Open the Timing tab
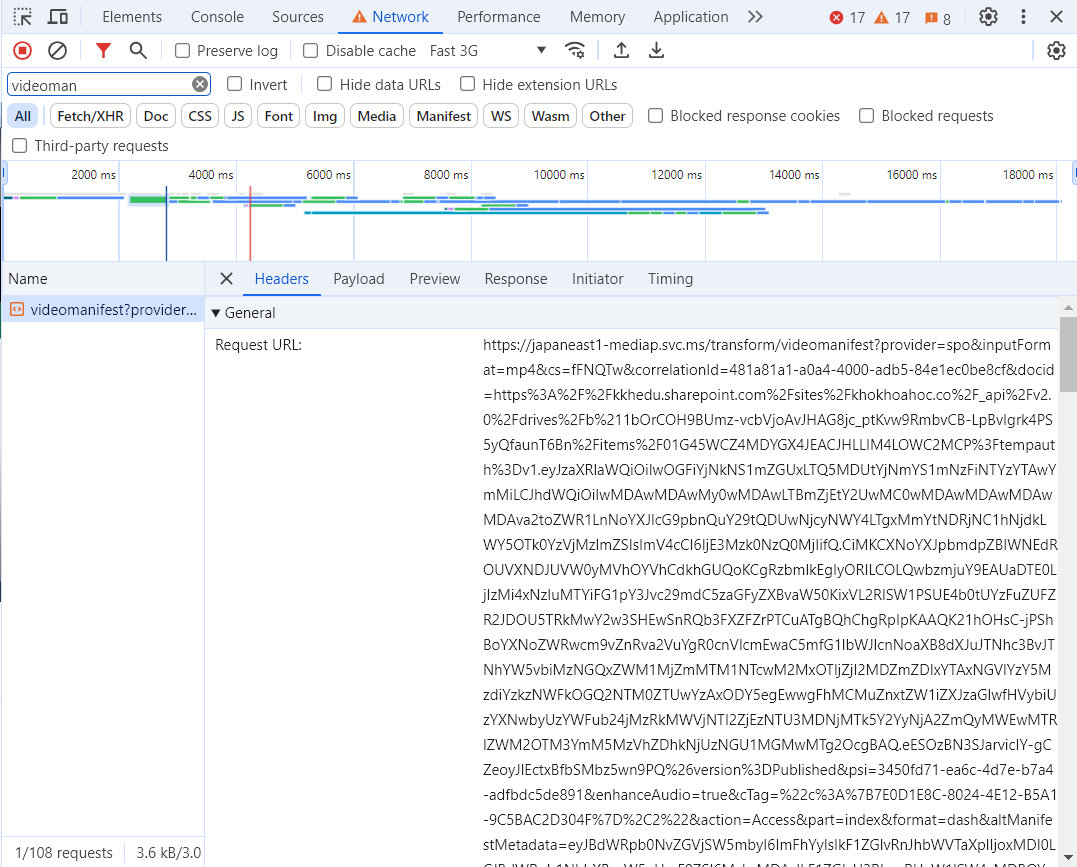This screenshot has width=1077, height=867. (670, 278)
